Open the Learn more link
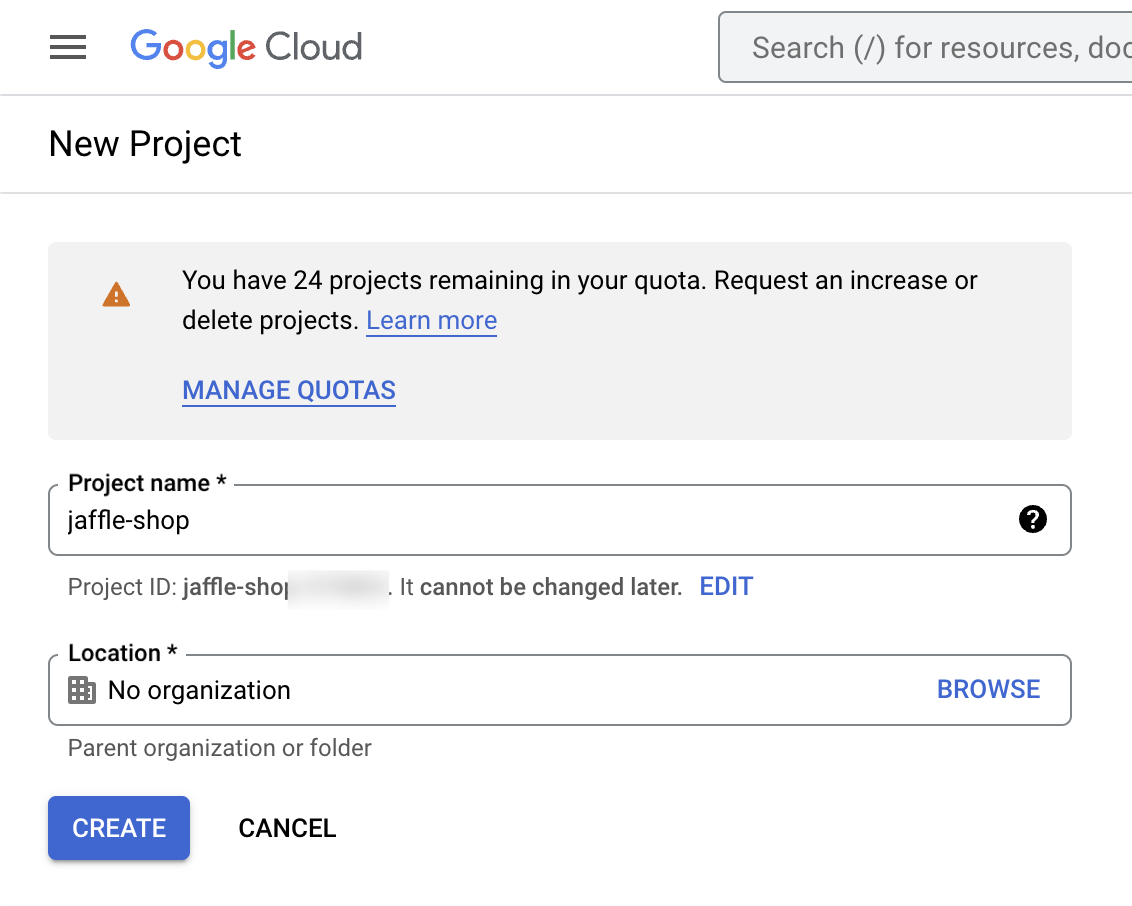Viewport: 1132px width, 906px height. coord(431,321)
